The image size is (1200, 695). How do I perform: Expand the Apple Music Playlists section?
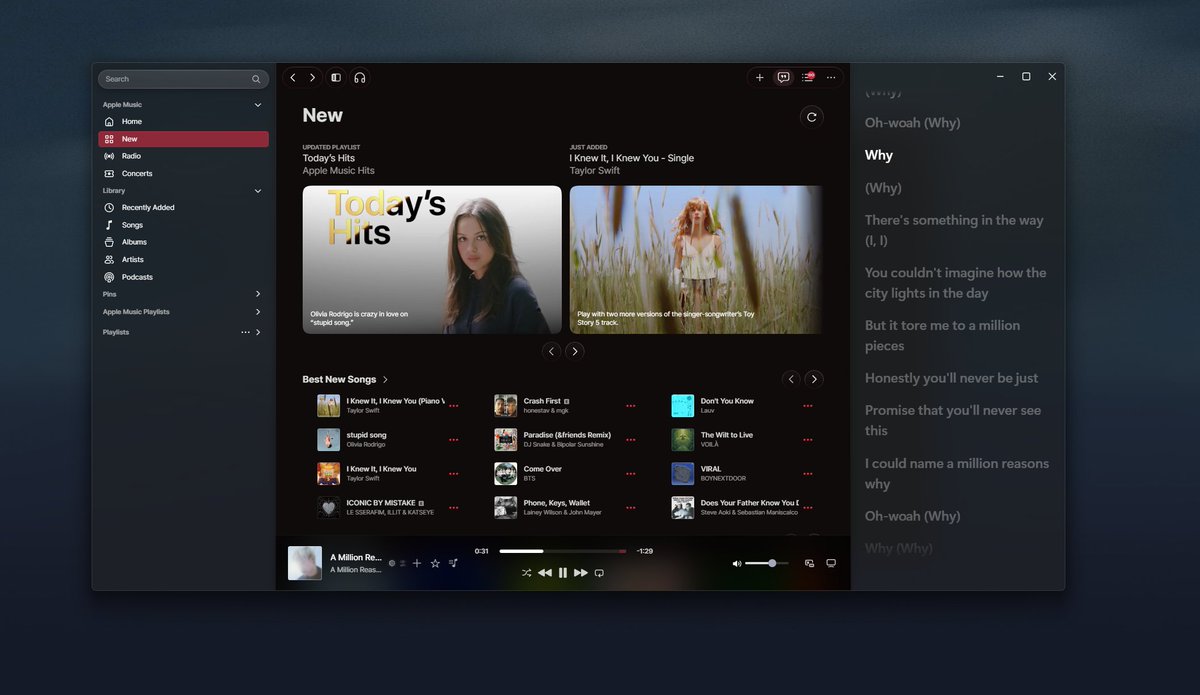[258, 312]
